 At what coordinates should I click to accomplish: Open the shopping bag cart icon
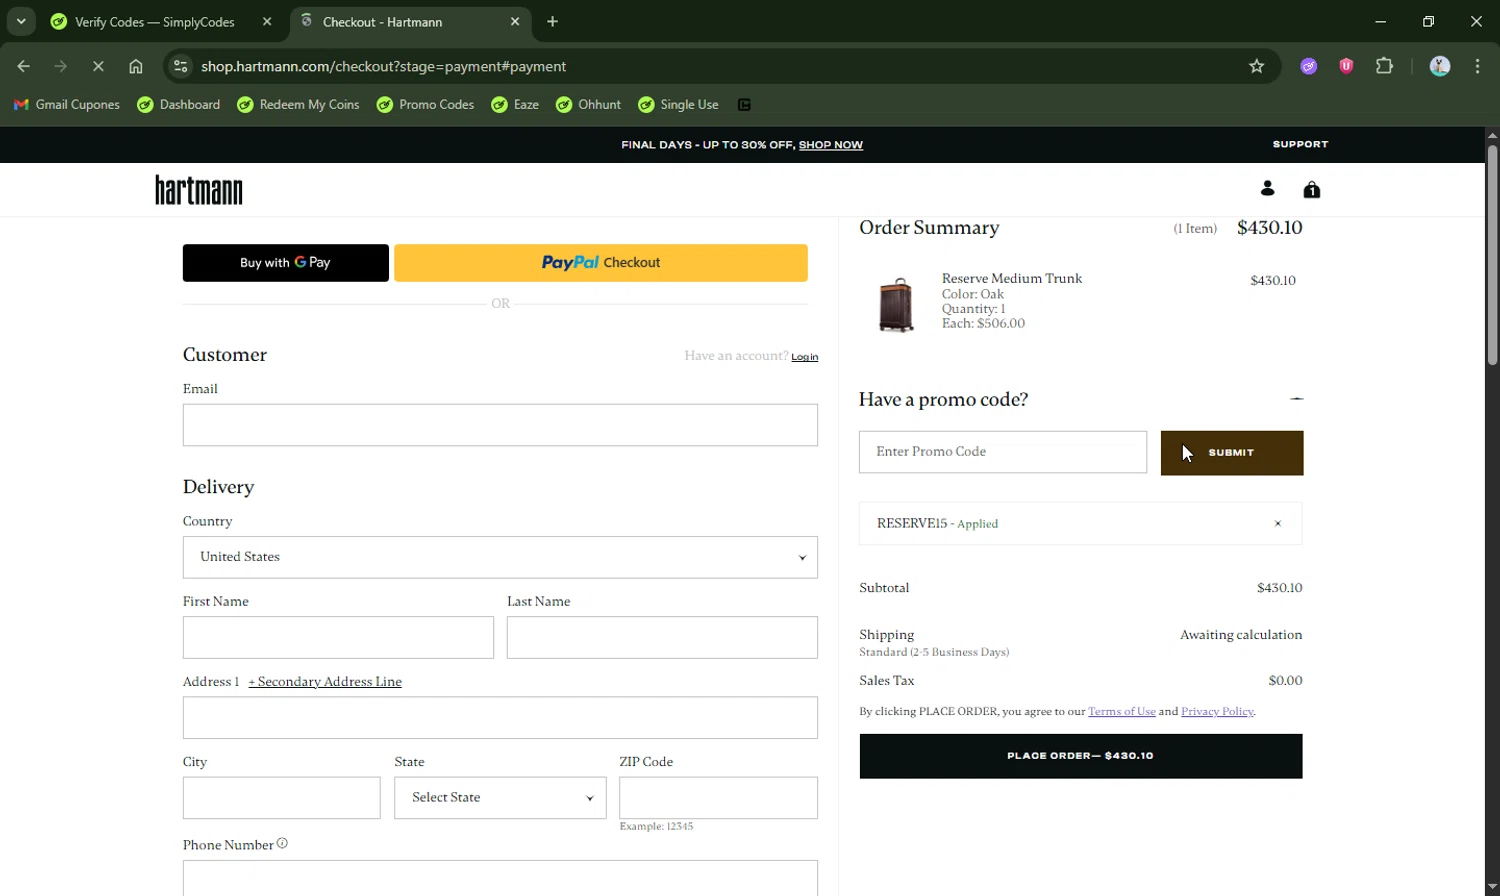tap(1311, 189)
